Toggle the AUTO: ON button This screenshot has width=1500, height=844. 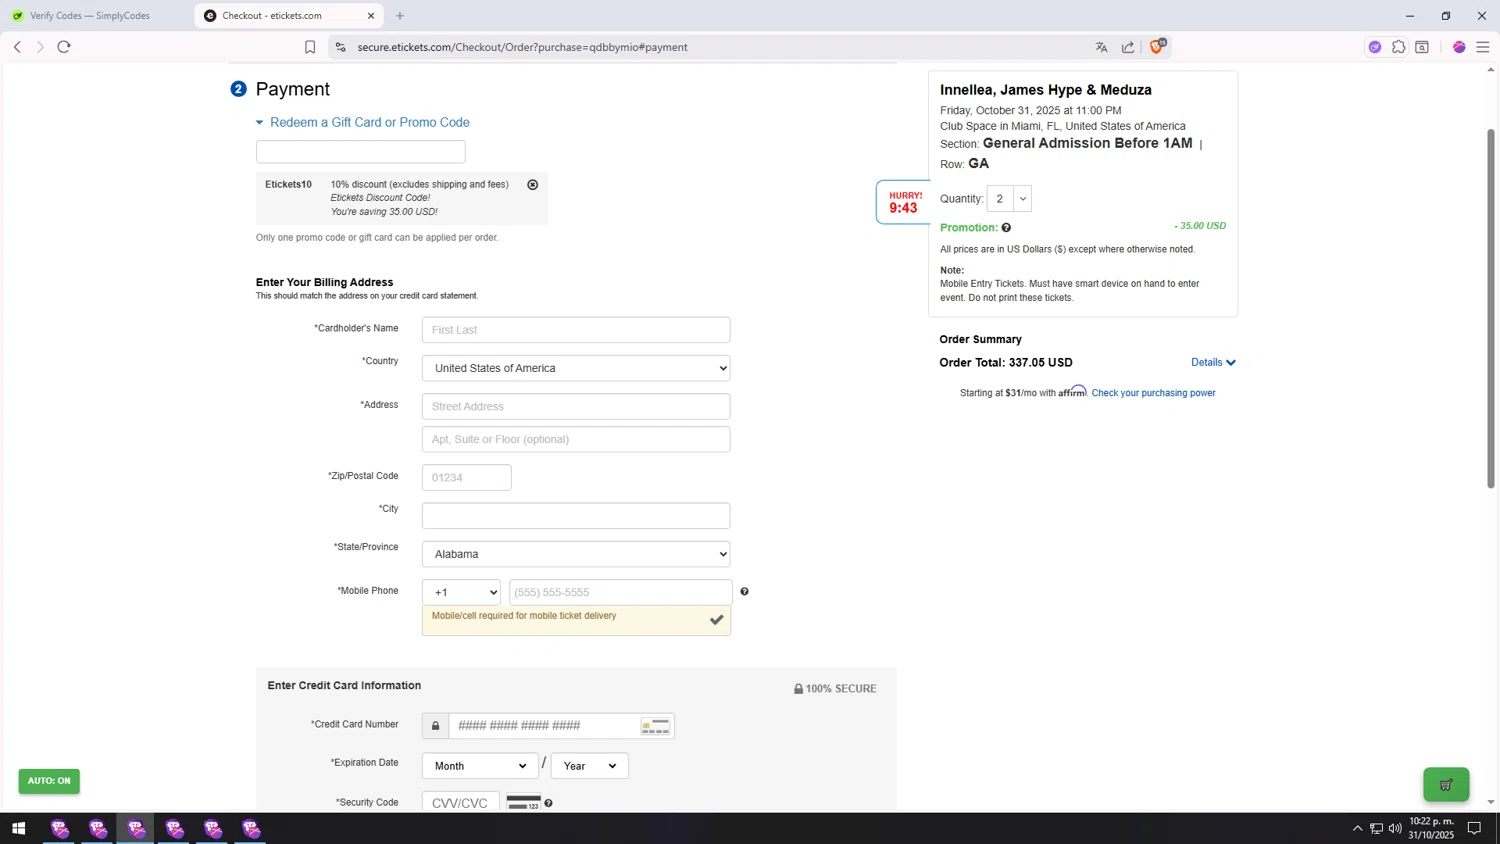49,781
